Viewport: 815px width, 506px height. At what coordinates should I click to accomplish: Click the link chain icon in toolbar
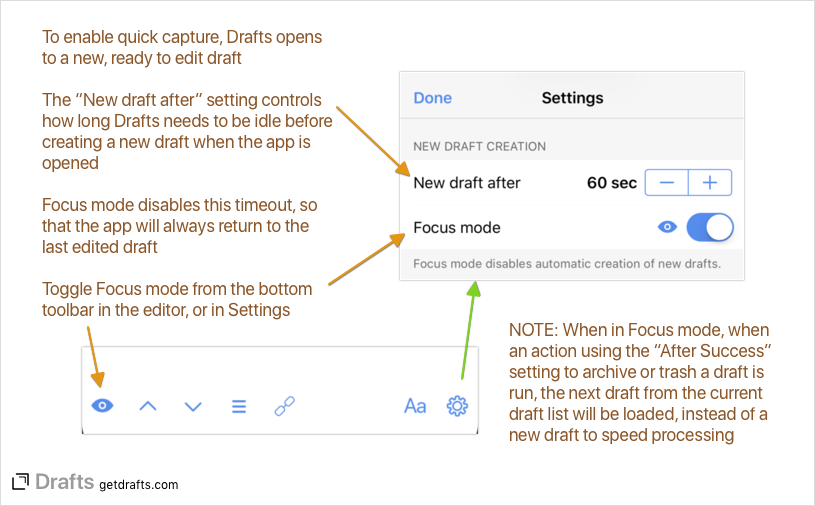coord(284,406)
